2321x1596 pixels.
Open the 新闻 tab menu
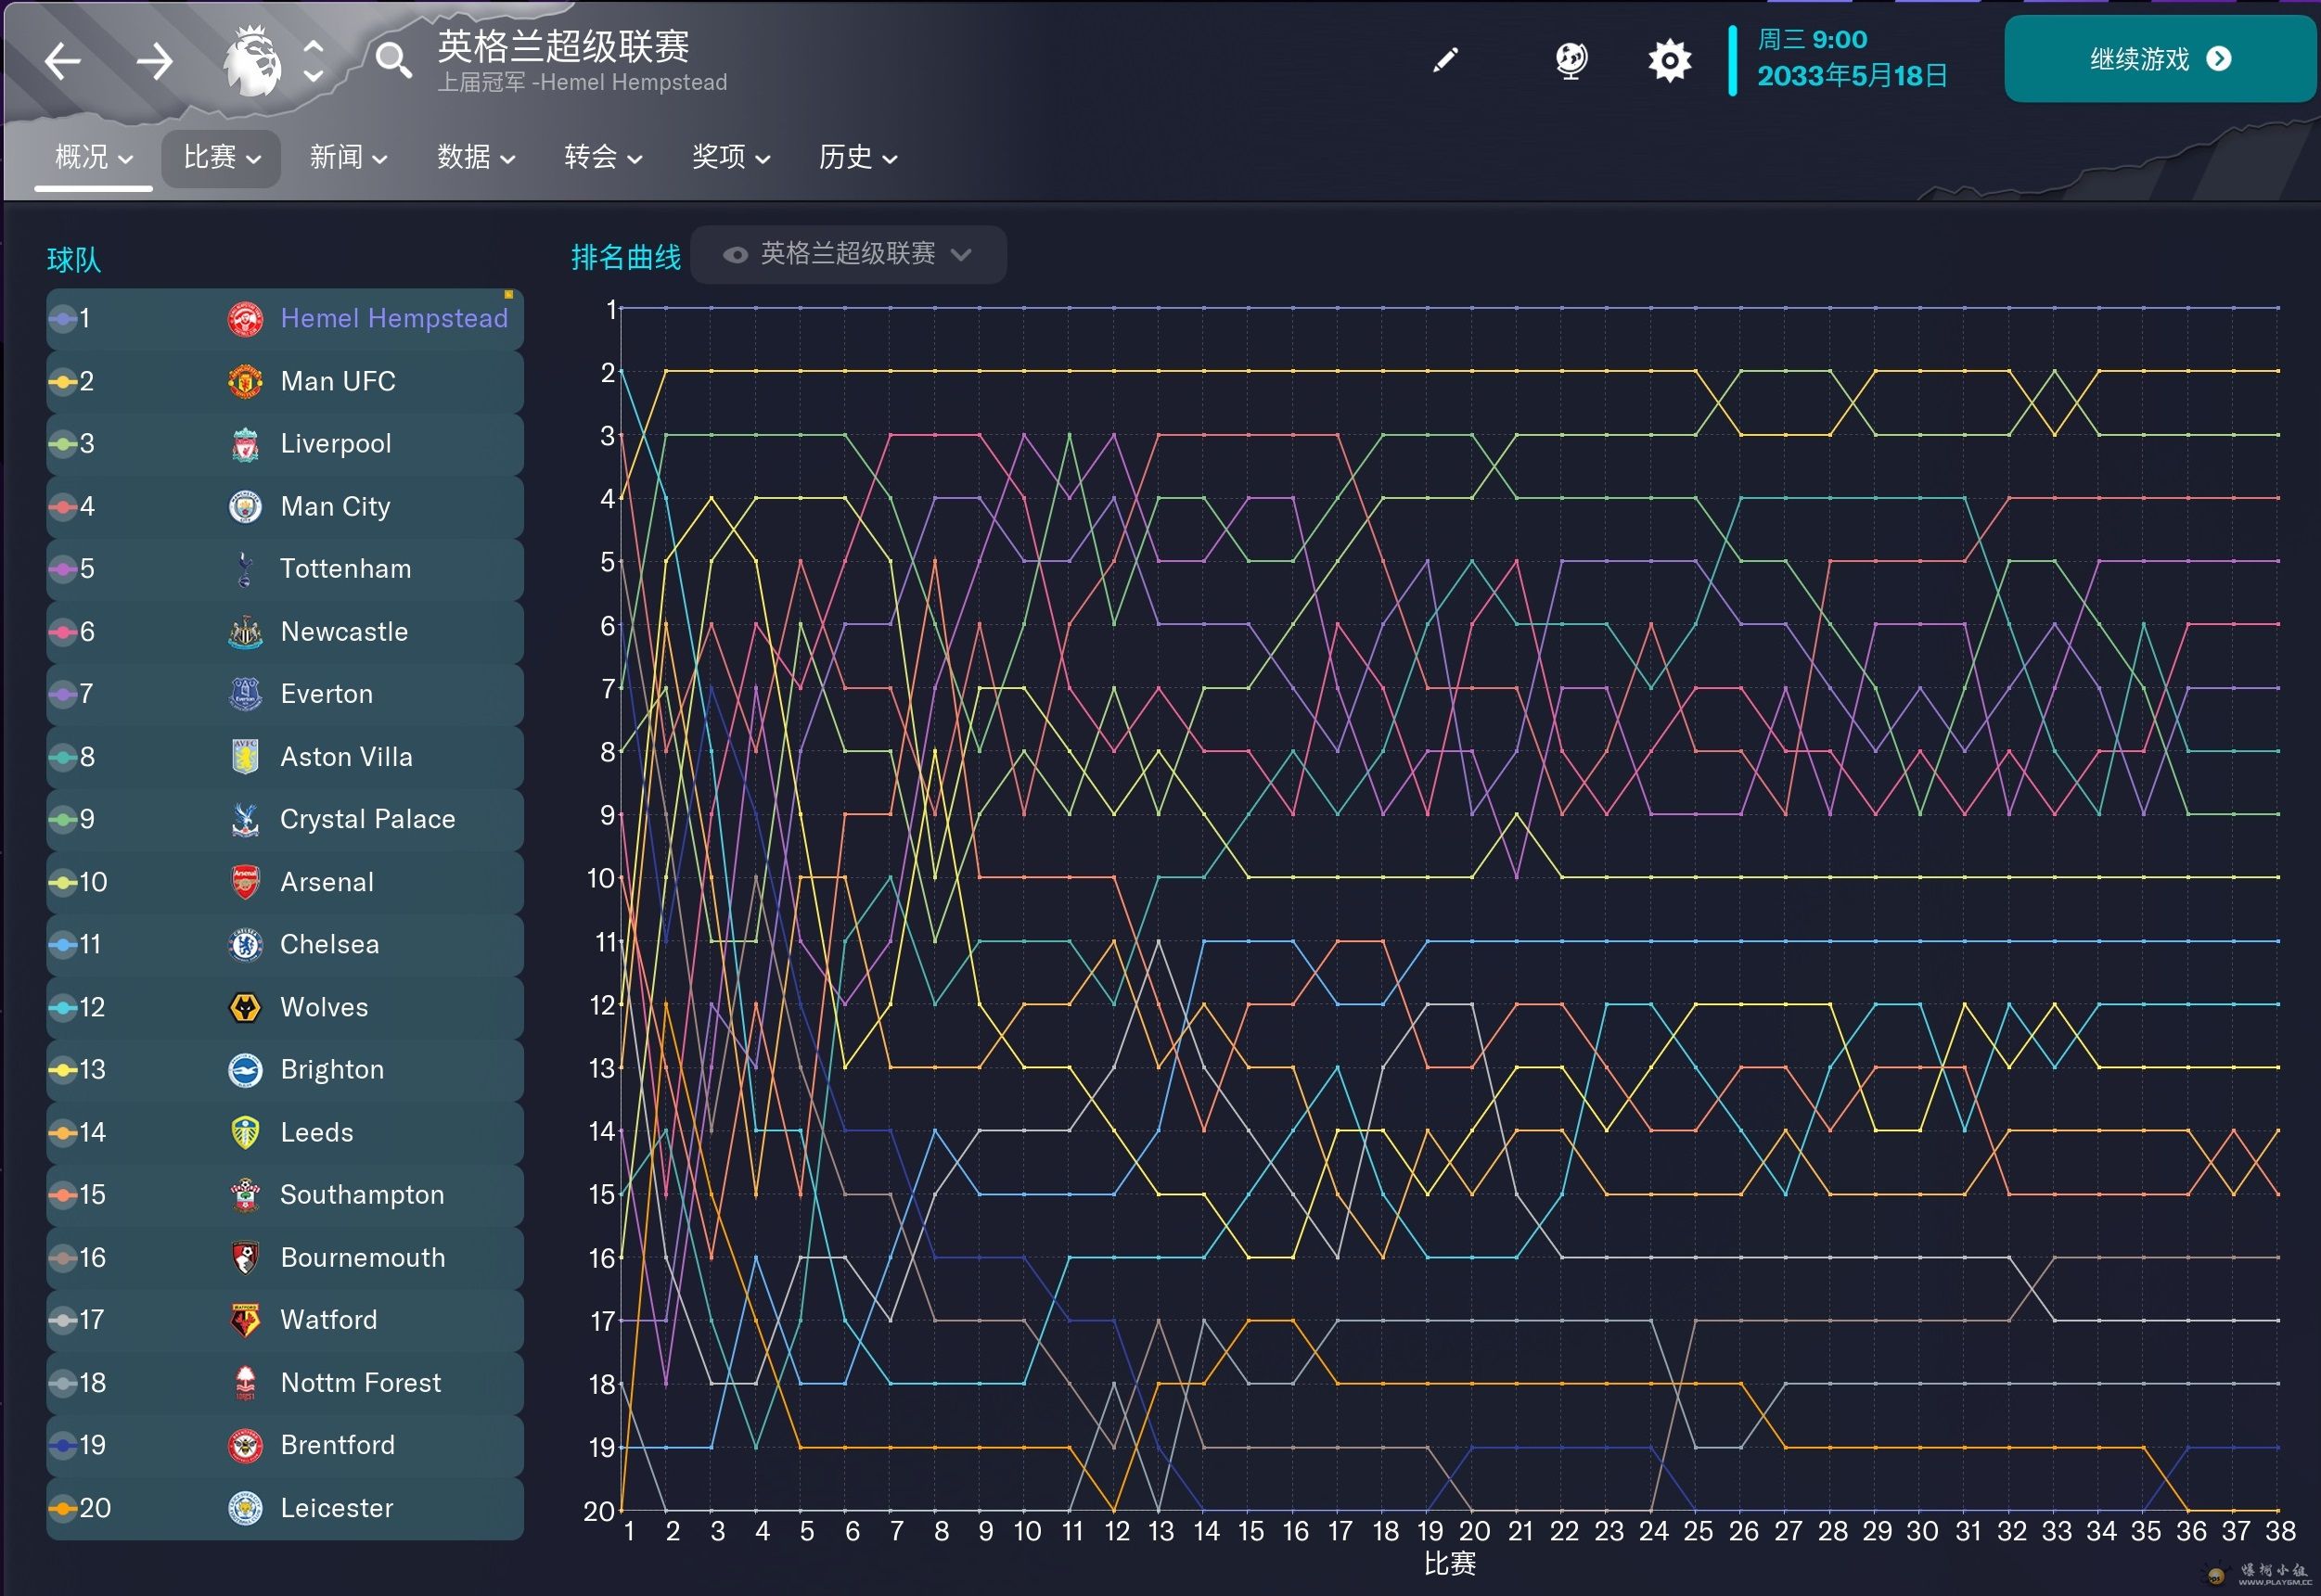click(347, 157)
